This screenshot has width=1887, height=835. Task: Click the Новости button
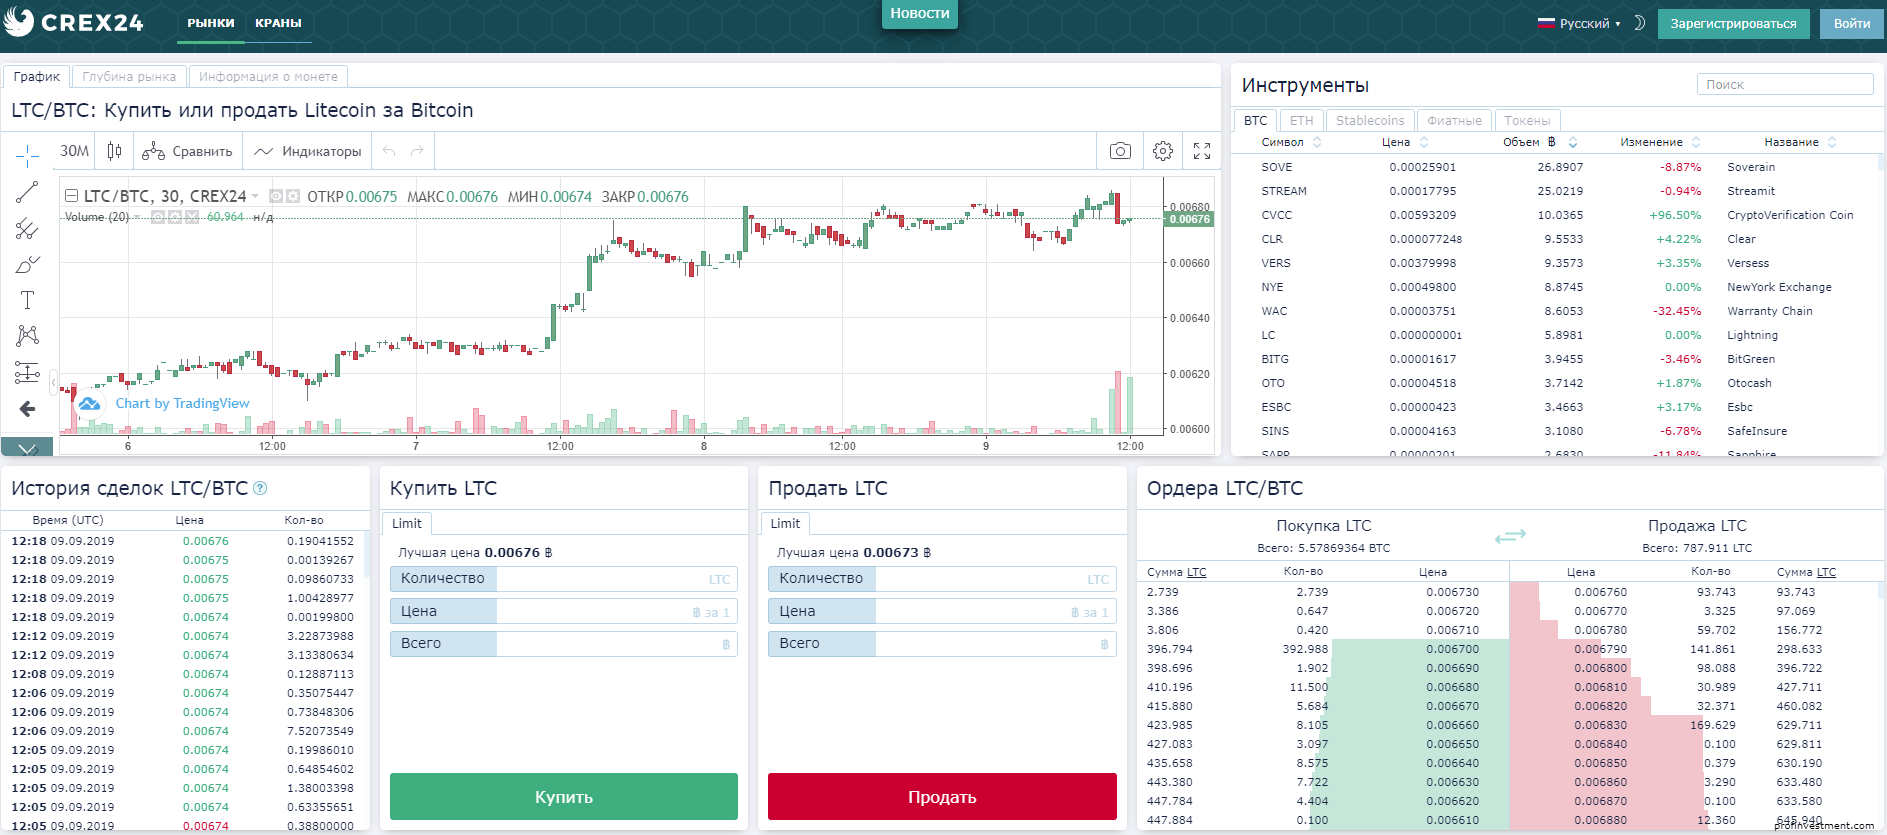tap(920, 13)
